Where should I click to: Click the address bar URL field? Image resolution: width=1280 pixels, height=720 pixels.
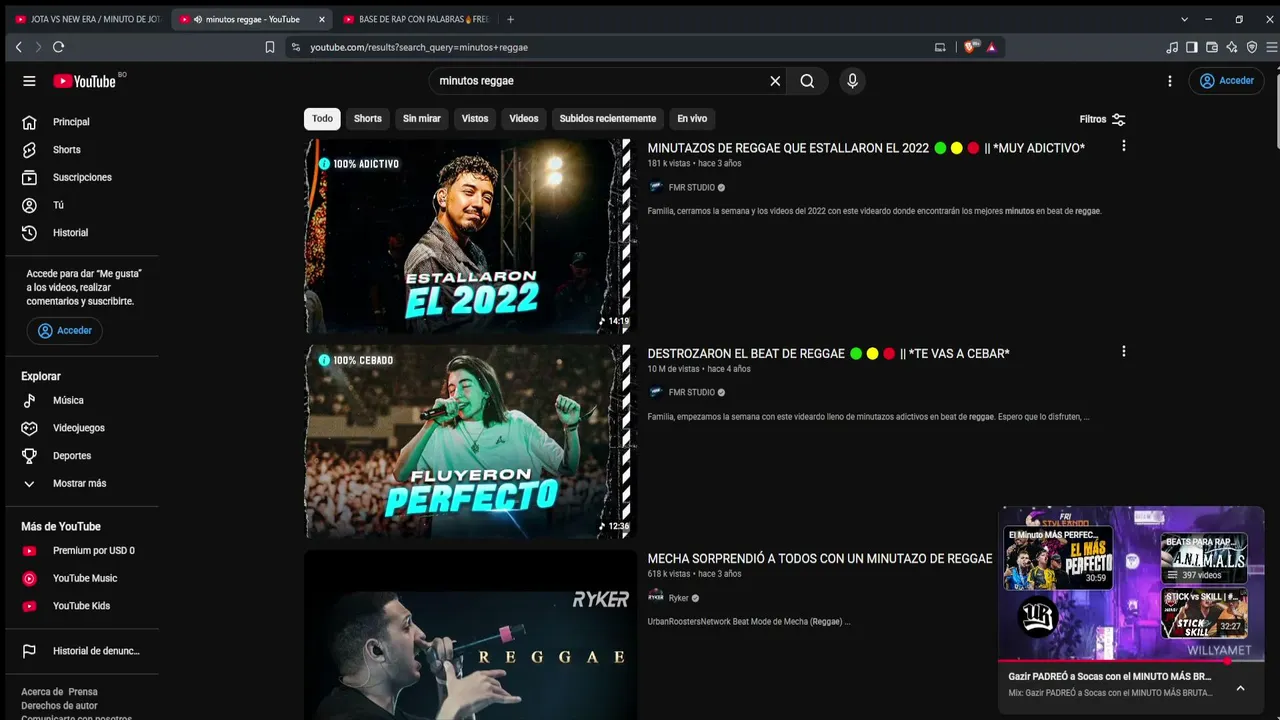pyautogui.click(x=610, y=47)
